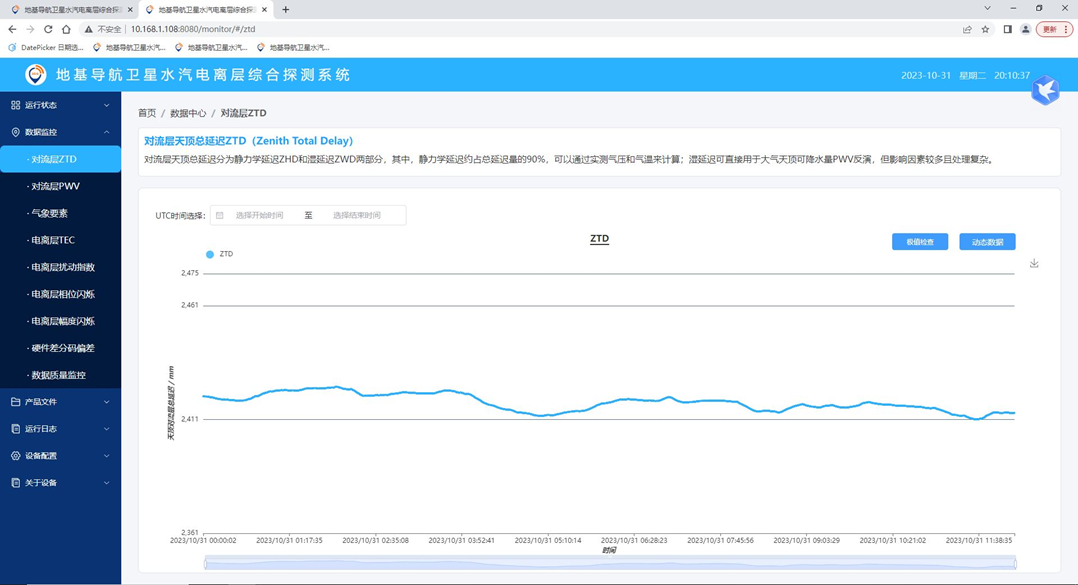The width and height of the screenshot is (1078, 585).
Task: Open the second bookmark bar entry
Action: pos(129,47)
